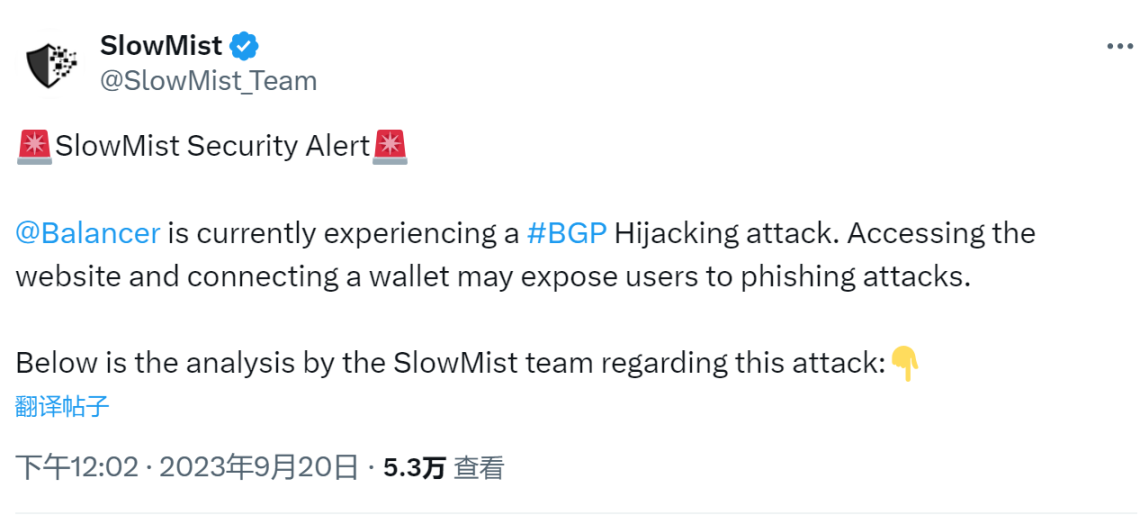Open the SlowMist display name profile link
The width and height of the screenshot is (1140, 515).
pos(161,45)
